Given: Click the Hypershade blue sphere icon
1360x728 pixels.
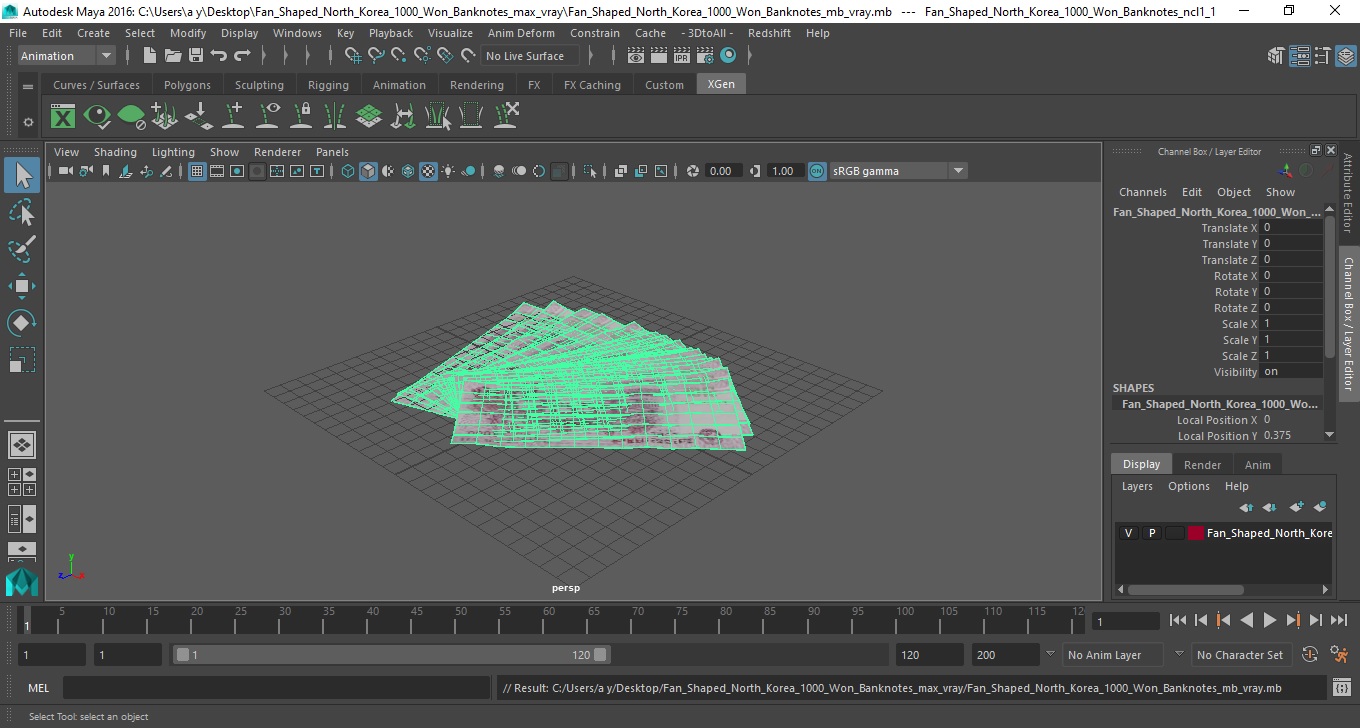Looking at the screenshot, I should [728, 56].
